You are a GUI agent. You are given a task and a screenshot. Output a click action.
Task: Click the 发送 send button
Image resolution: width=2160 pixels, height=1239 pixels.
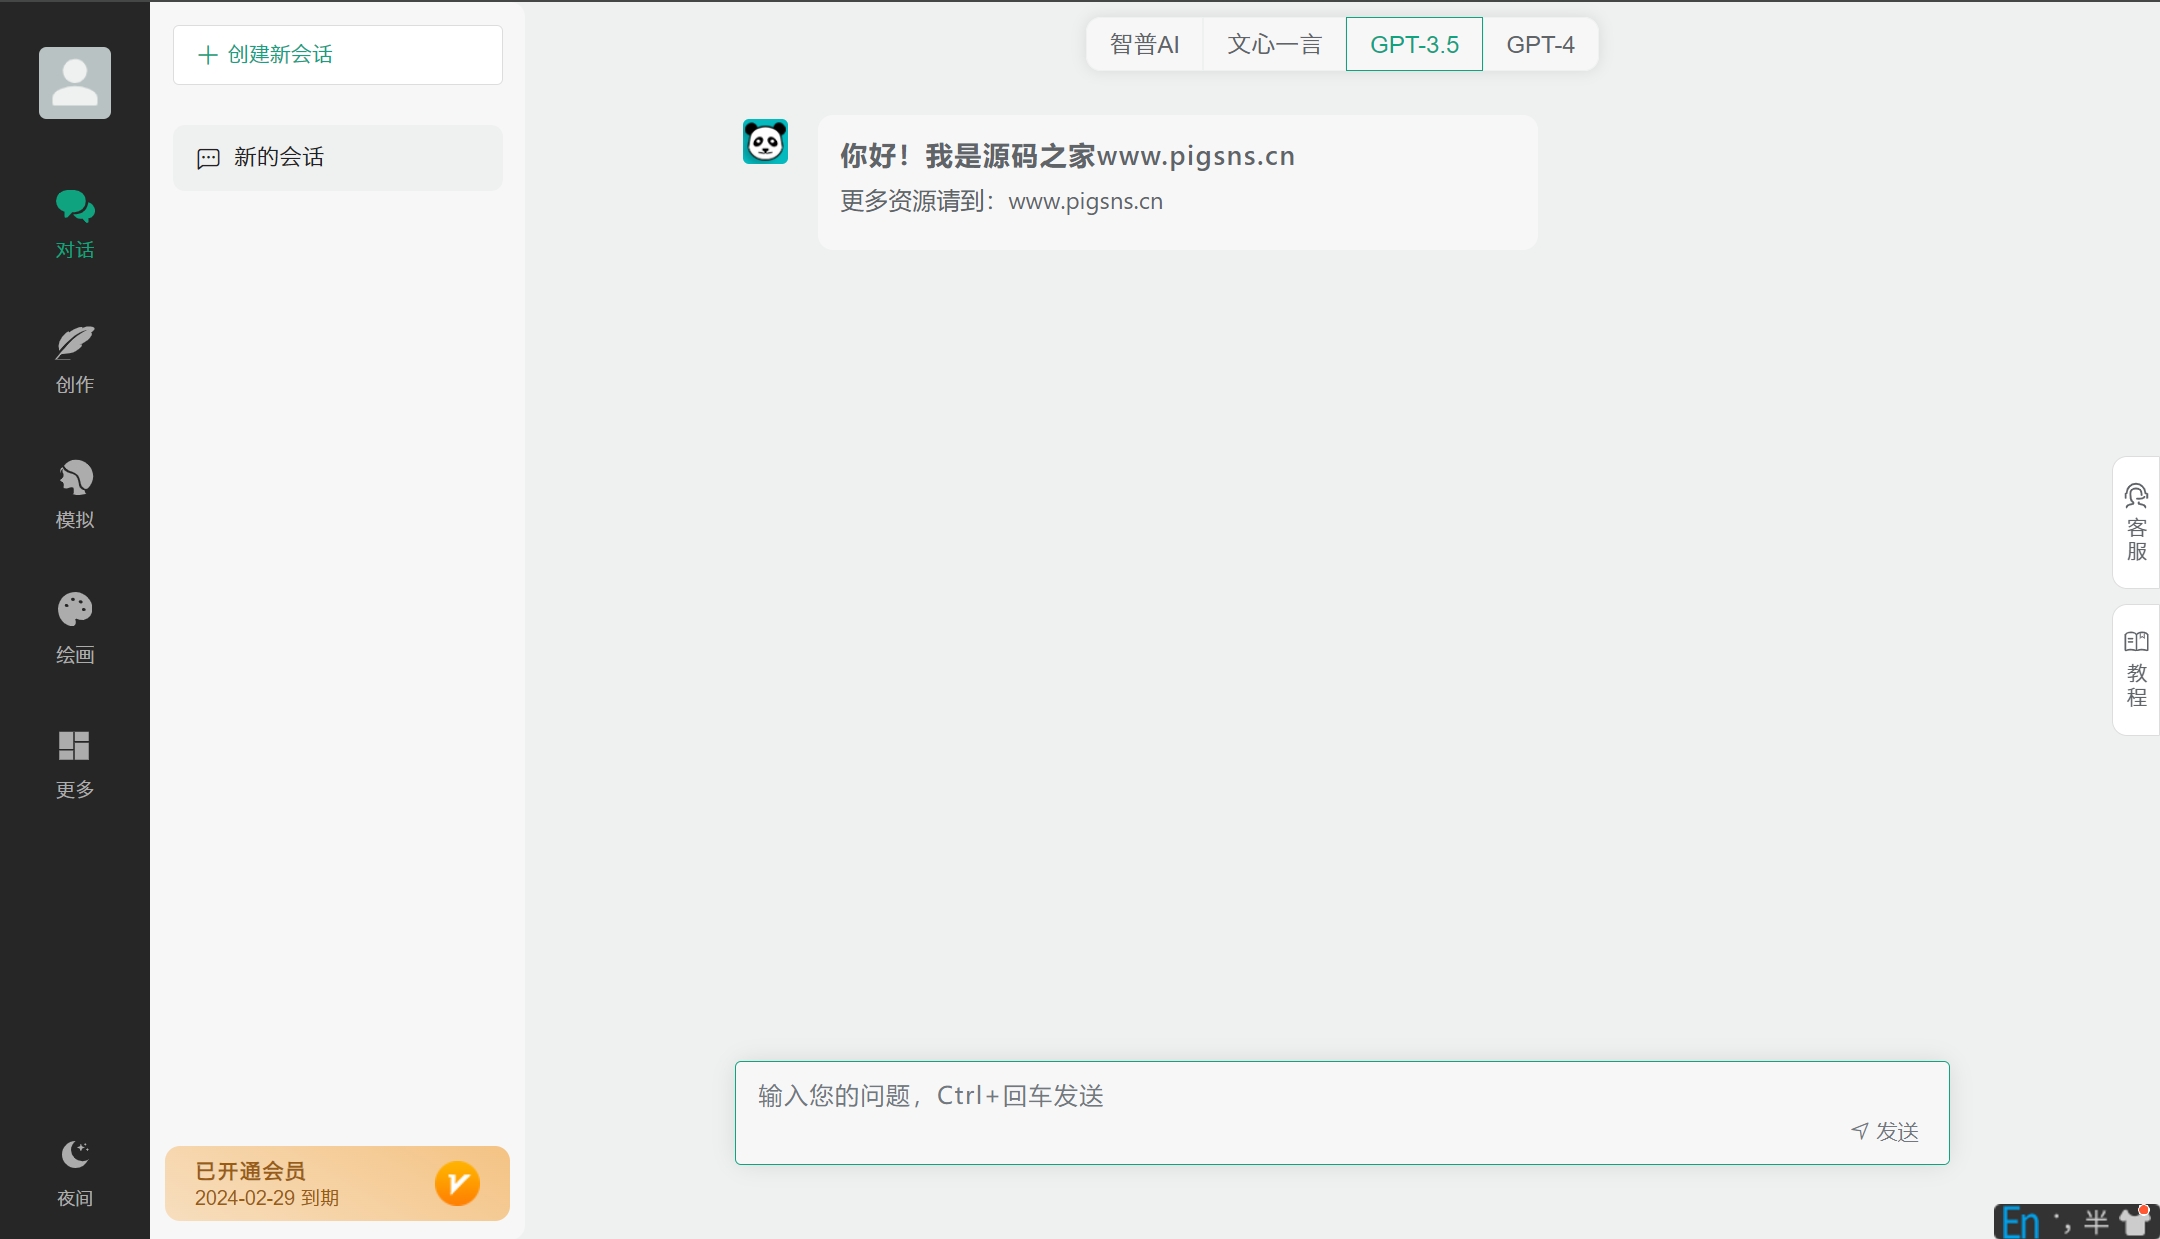click(1885, 1131)
